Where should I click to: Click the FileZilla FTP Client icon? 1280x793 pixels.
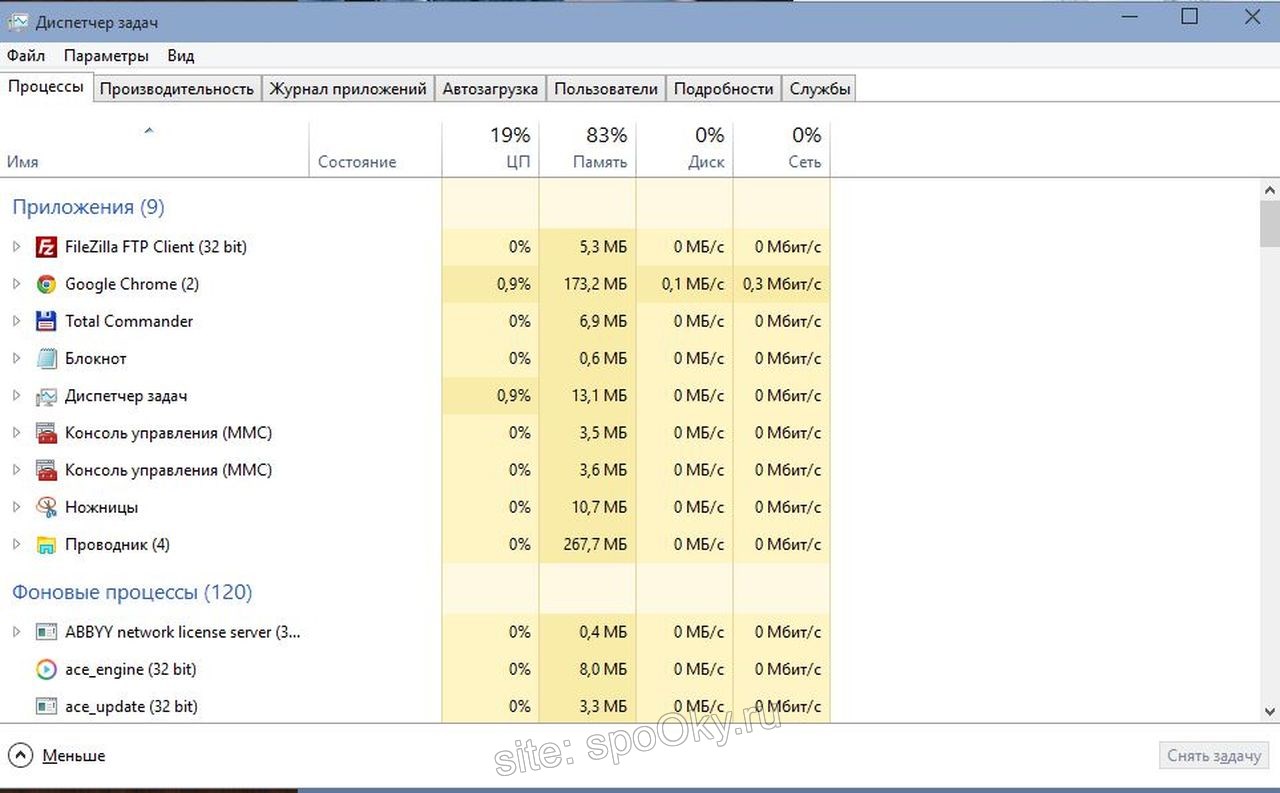pyautogui.click(x=46, y=247)
